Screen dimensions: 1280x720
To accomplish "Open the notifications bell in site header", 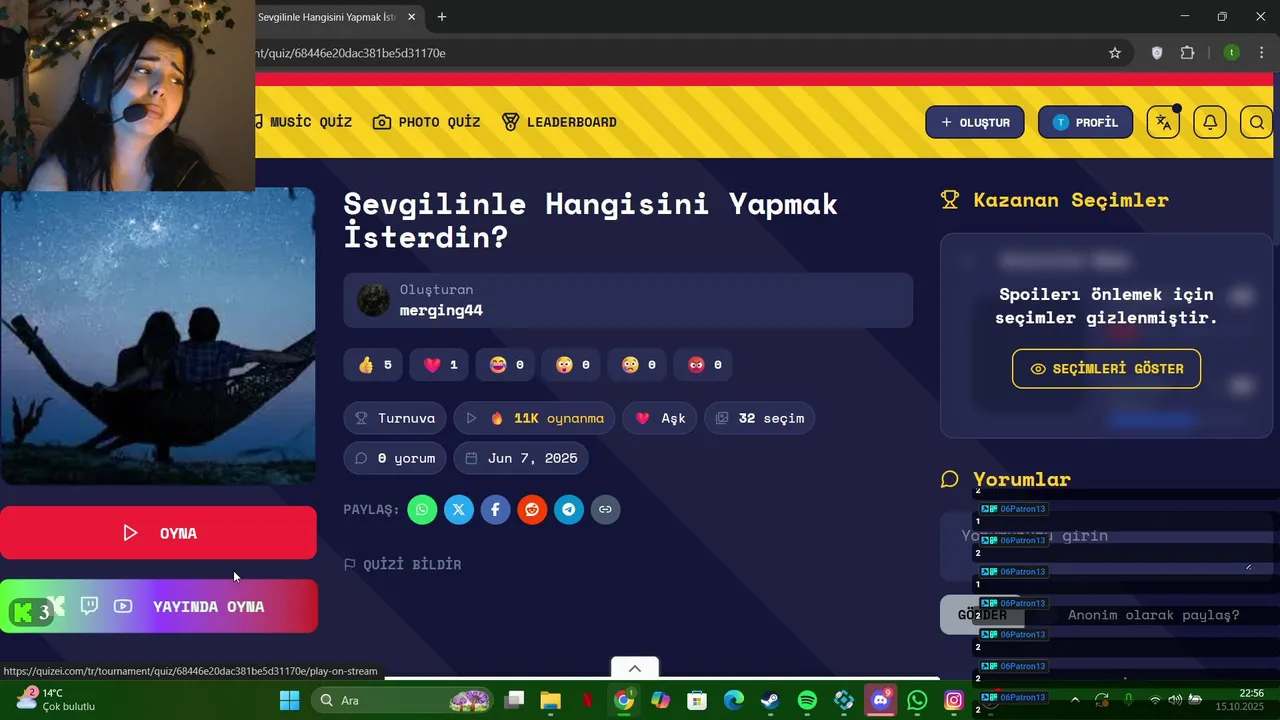I will click(x=1210, y=122).
